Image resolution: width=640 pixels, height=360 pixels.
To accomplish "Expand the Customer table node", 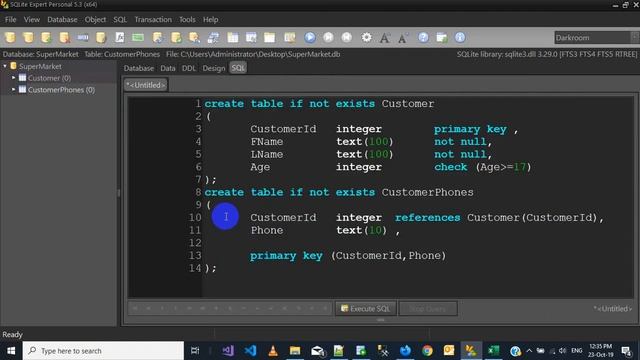I will pos(13,78).
